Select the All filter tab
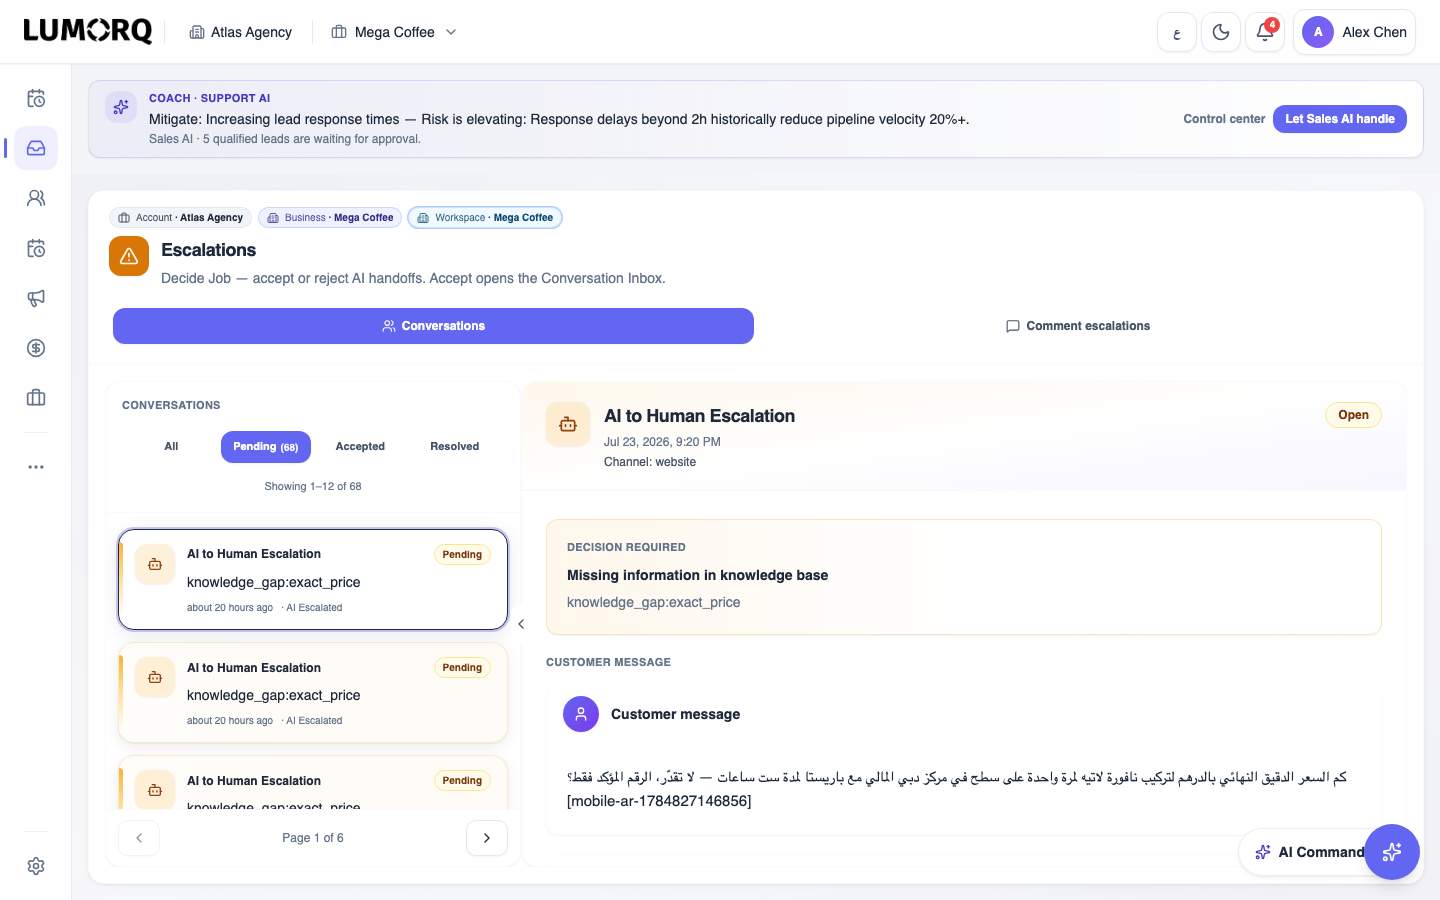The height and width of the screenshot is (900, 1440). tap(171, 447)
